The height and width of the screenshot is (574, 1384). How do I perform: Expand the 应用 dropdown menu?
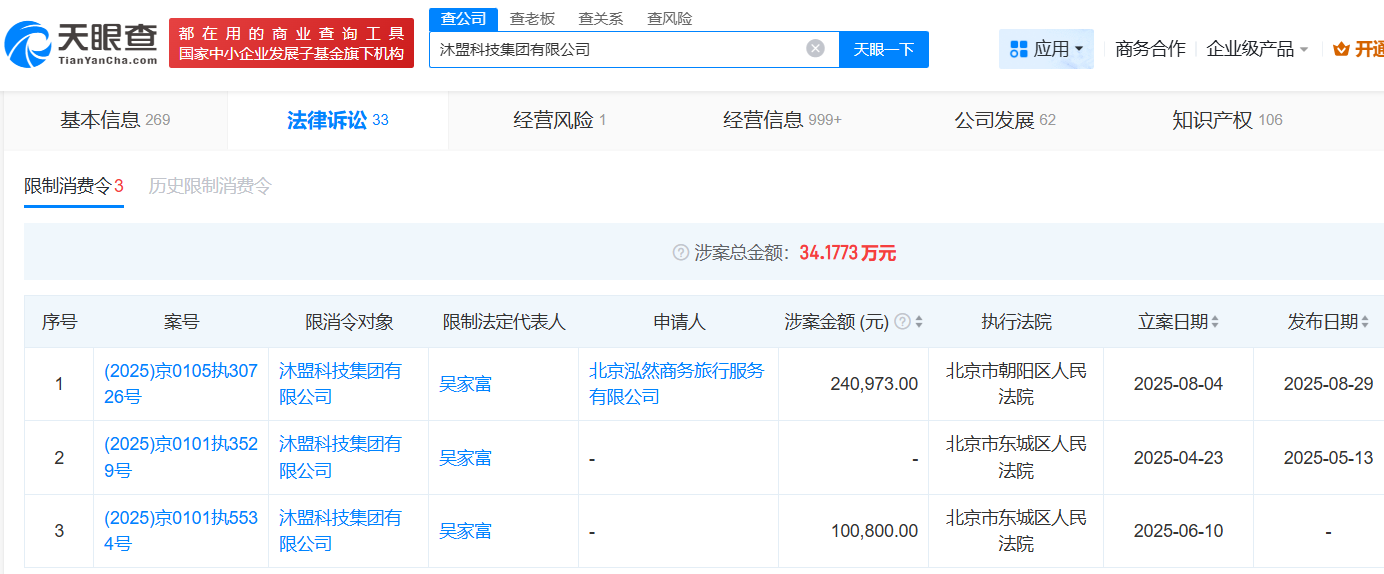pyautogui.click(x=1078, y=49)
